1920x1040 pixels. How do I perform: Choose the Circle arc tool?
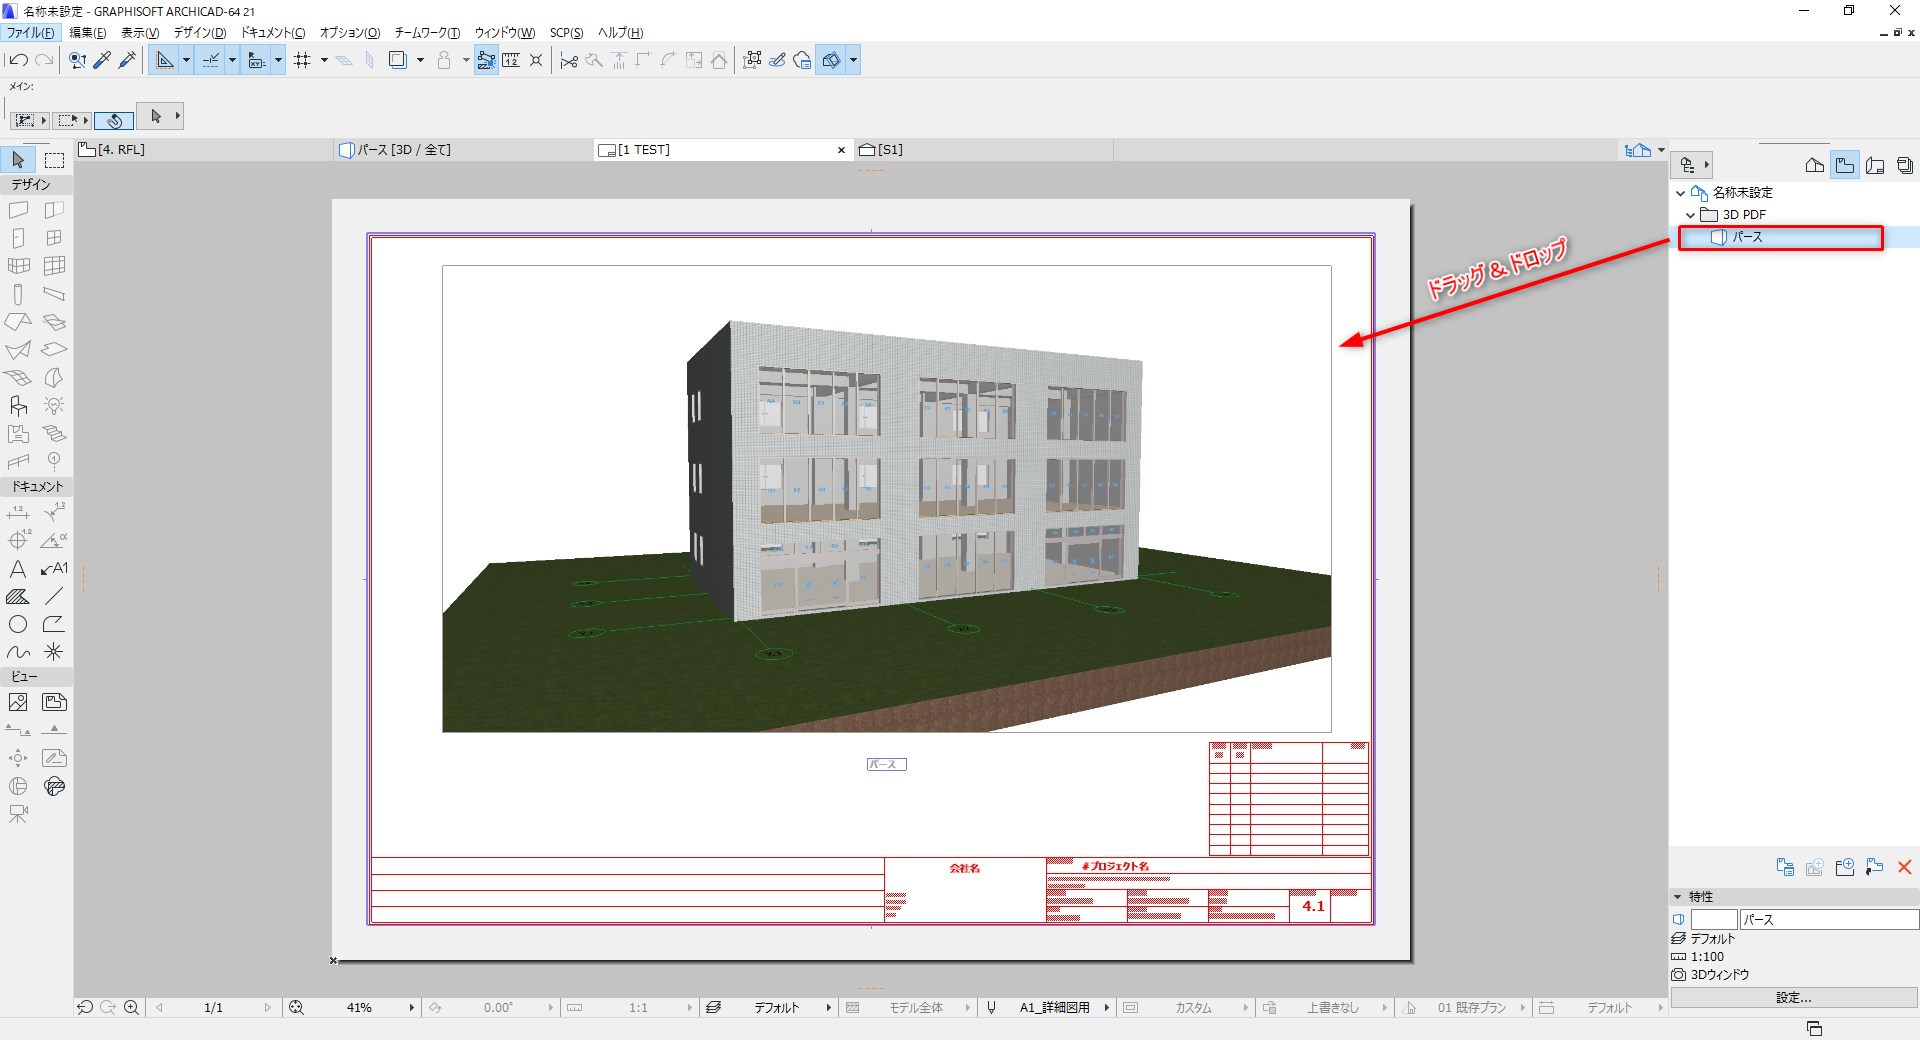[18, 625]
